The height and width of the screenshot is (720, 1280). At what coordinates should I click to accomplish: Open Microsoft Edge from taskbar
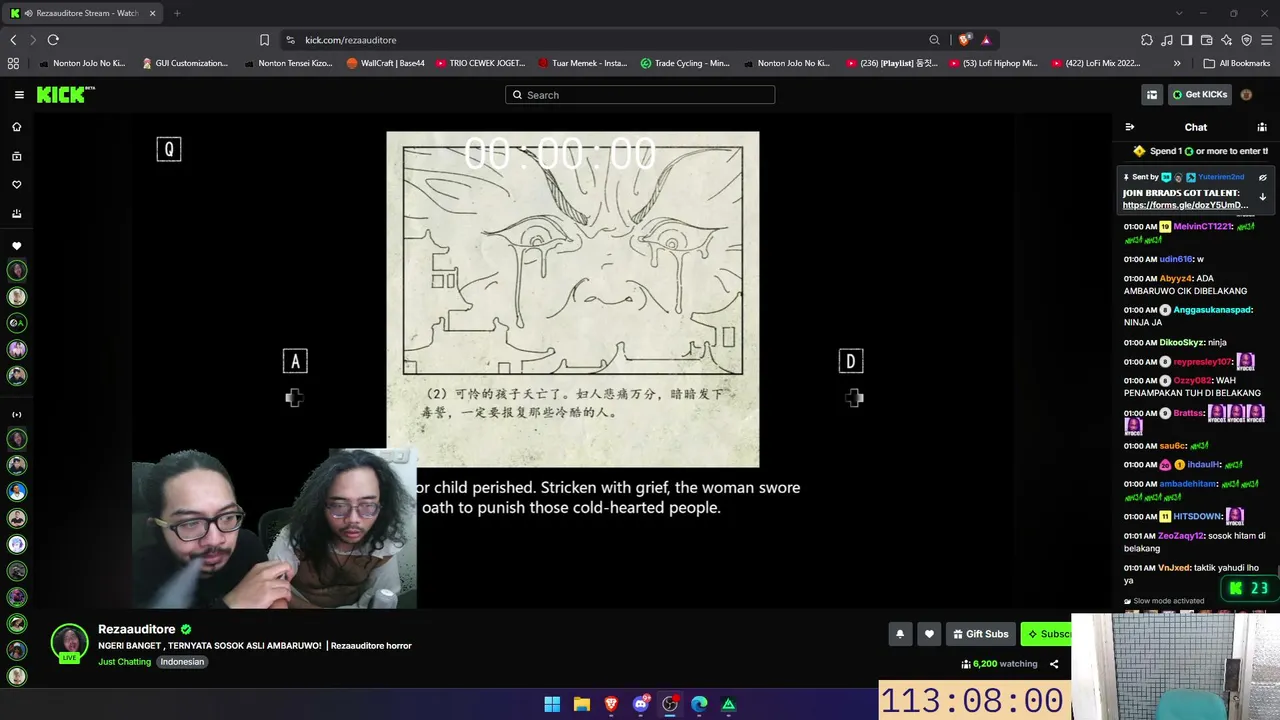pyautogui.click(x=699, y=704)
